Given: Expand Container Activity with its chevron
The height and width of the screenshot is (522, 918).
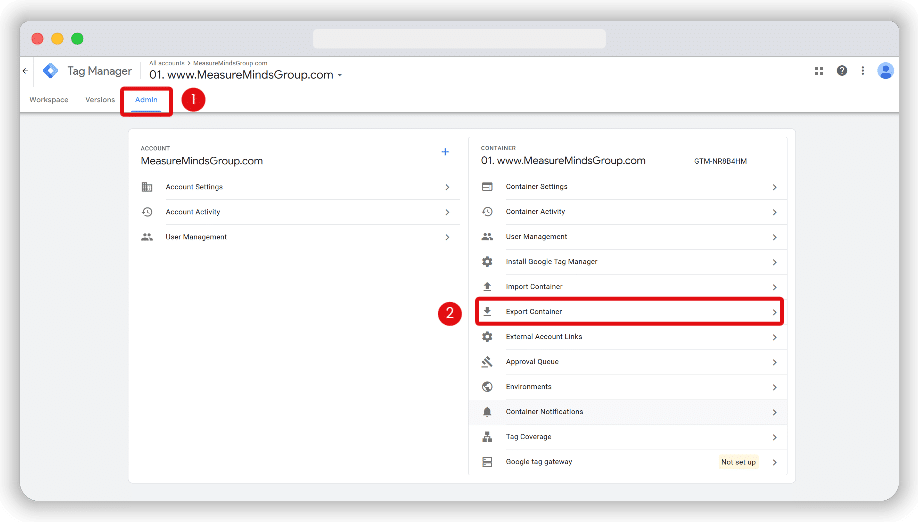Looking at the screenshot, I should click(775, 212).
